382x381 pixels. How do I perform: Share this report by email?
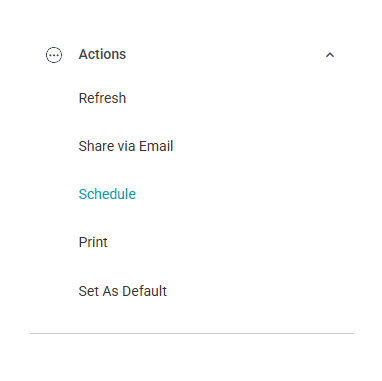tap(126, 146)
